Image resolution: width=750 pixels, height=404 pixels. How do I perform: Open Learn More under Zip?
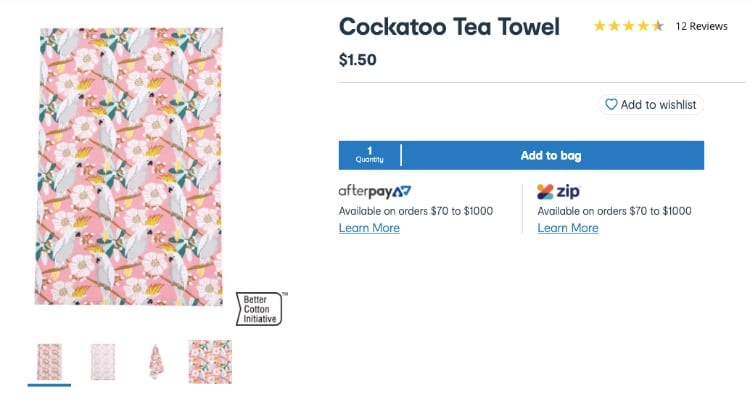568,228
